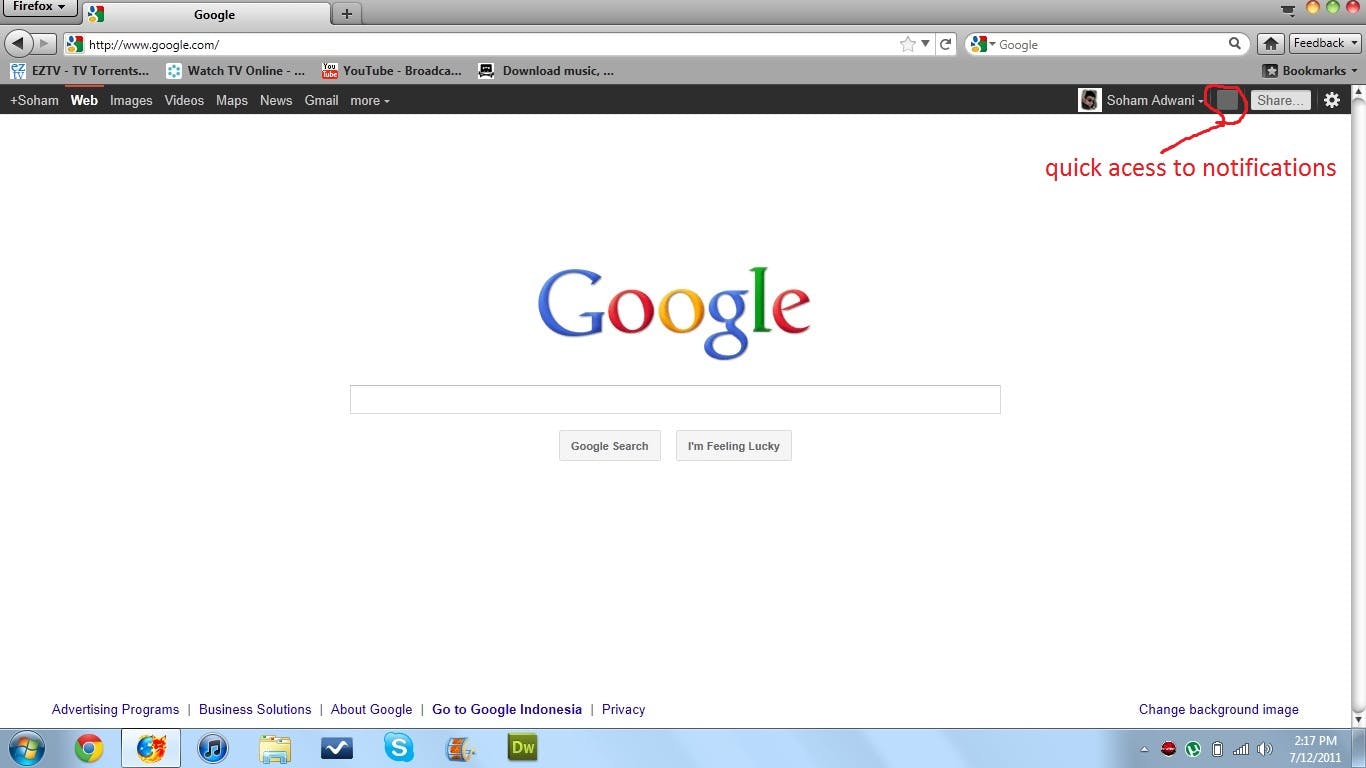This screenshot has width=1366, height=768.
Task: Open the Google+ notifications box
Action: [1227, 100]
